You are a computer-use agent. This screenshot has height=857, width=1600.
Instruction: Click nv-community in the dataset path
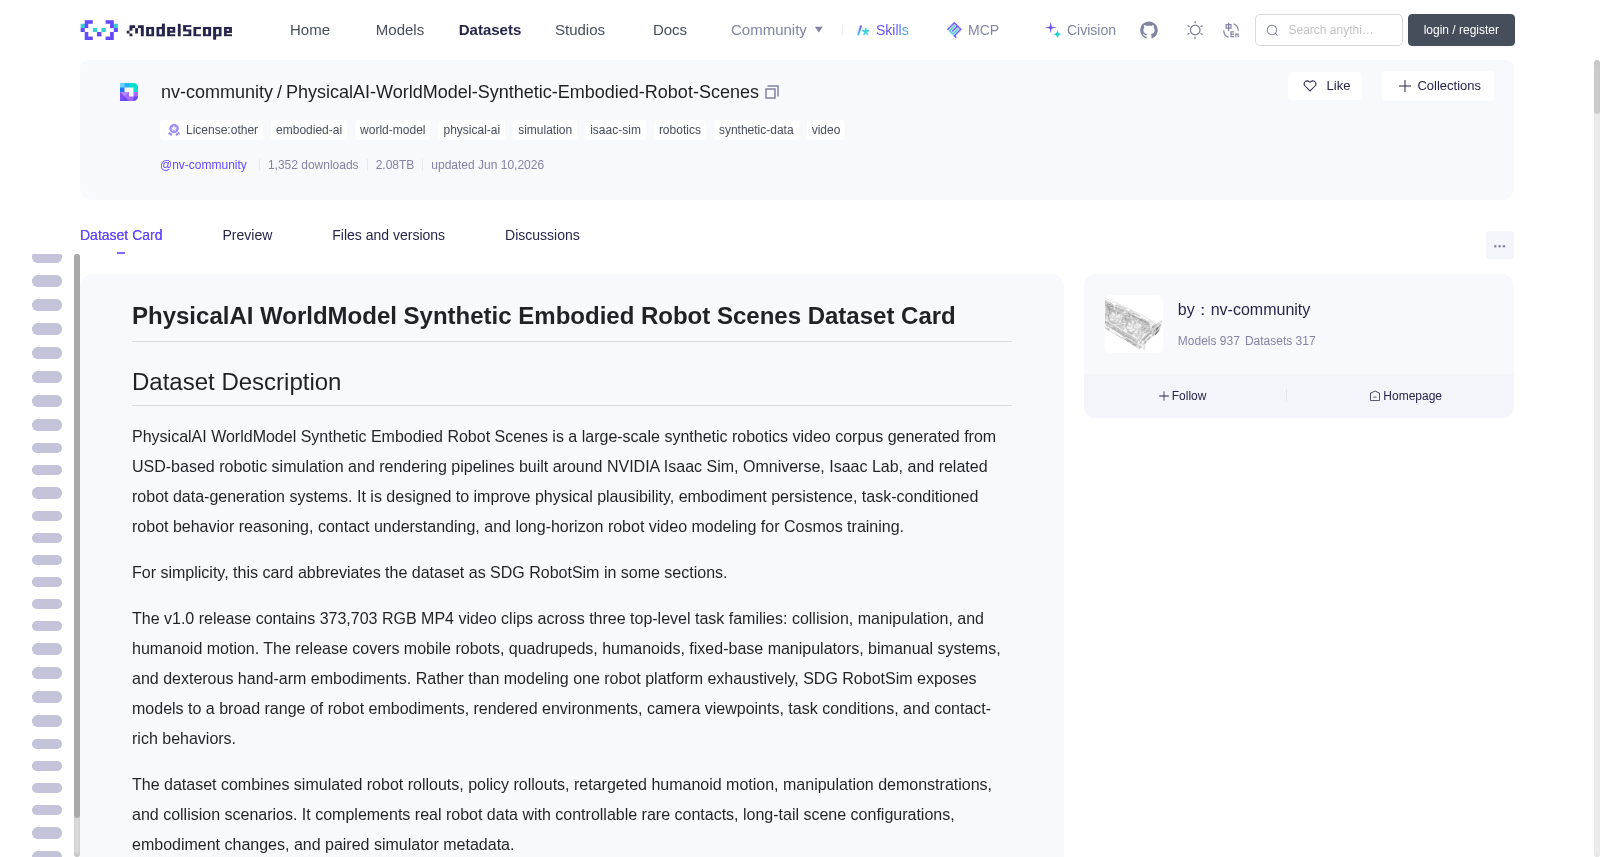coord(217,92)
